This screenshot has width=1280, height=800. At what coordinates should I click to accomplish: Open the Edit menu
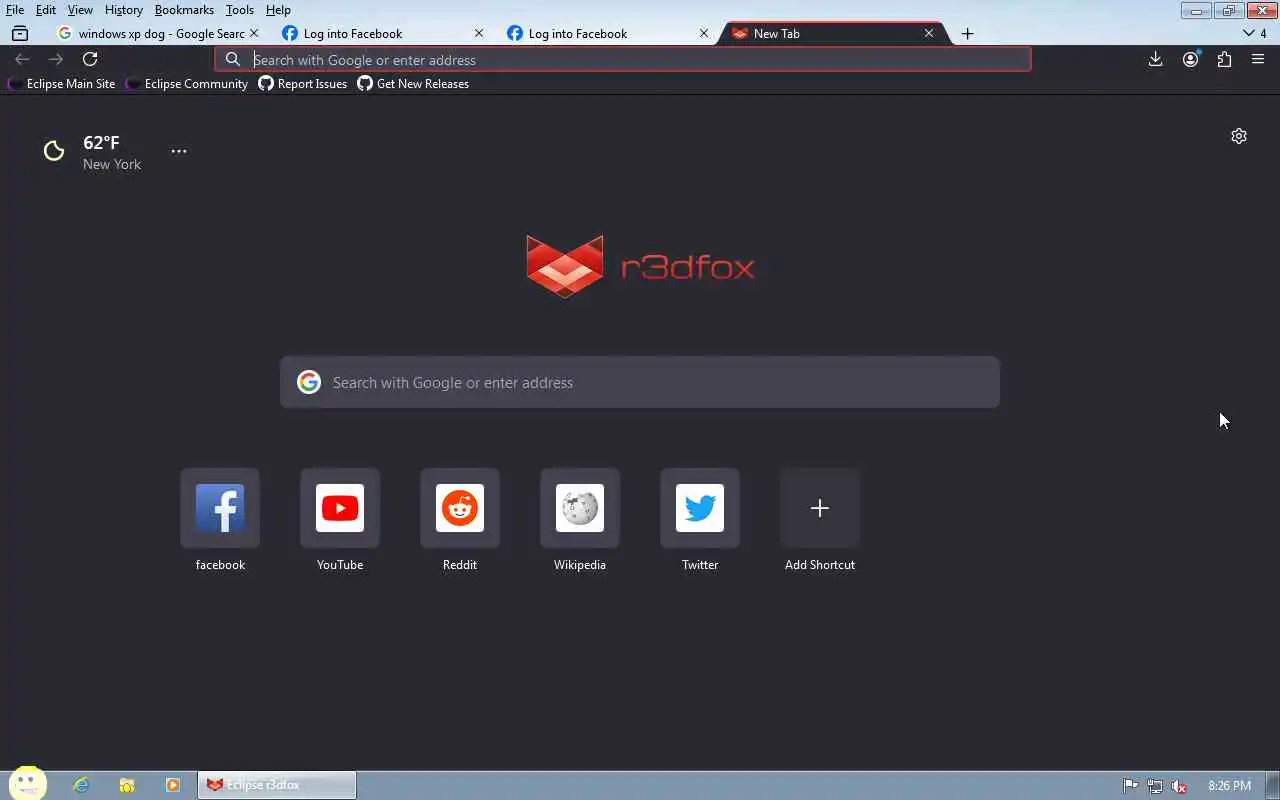tap(46, 10)
